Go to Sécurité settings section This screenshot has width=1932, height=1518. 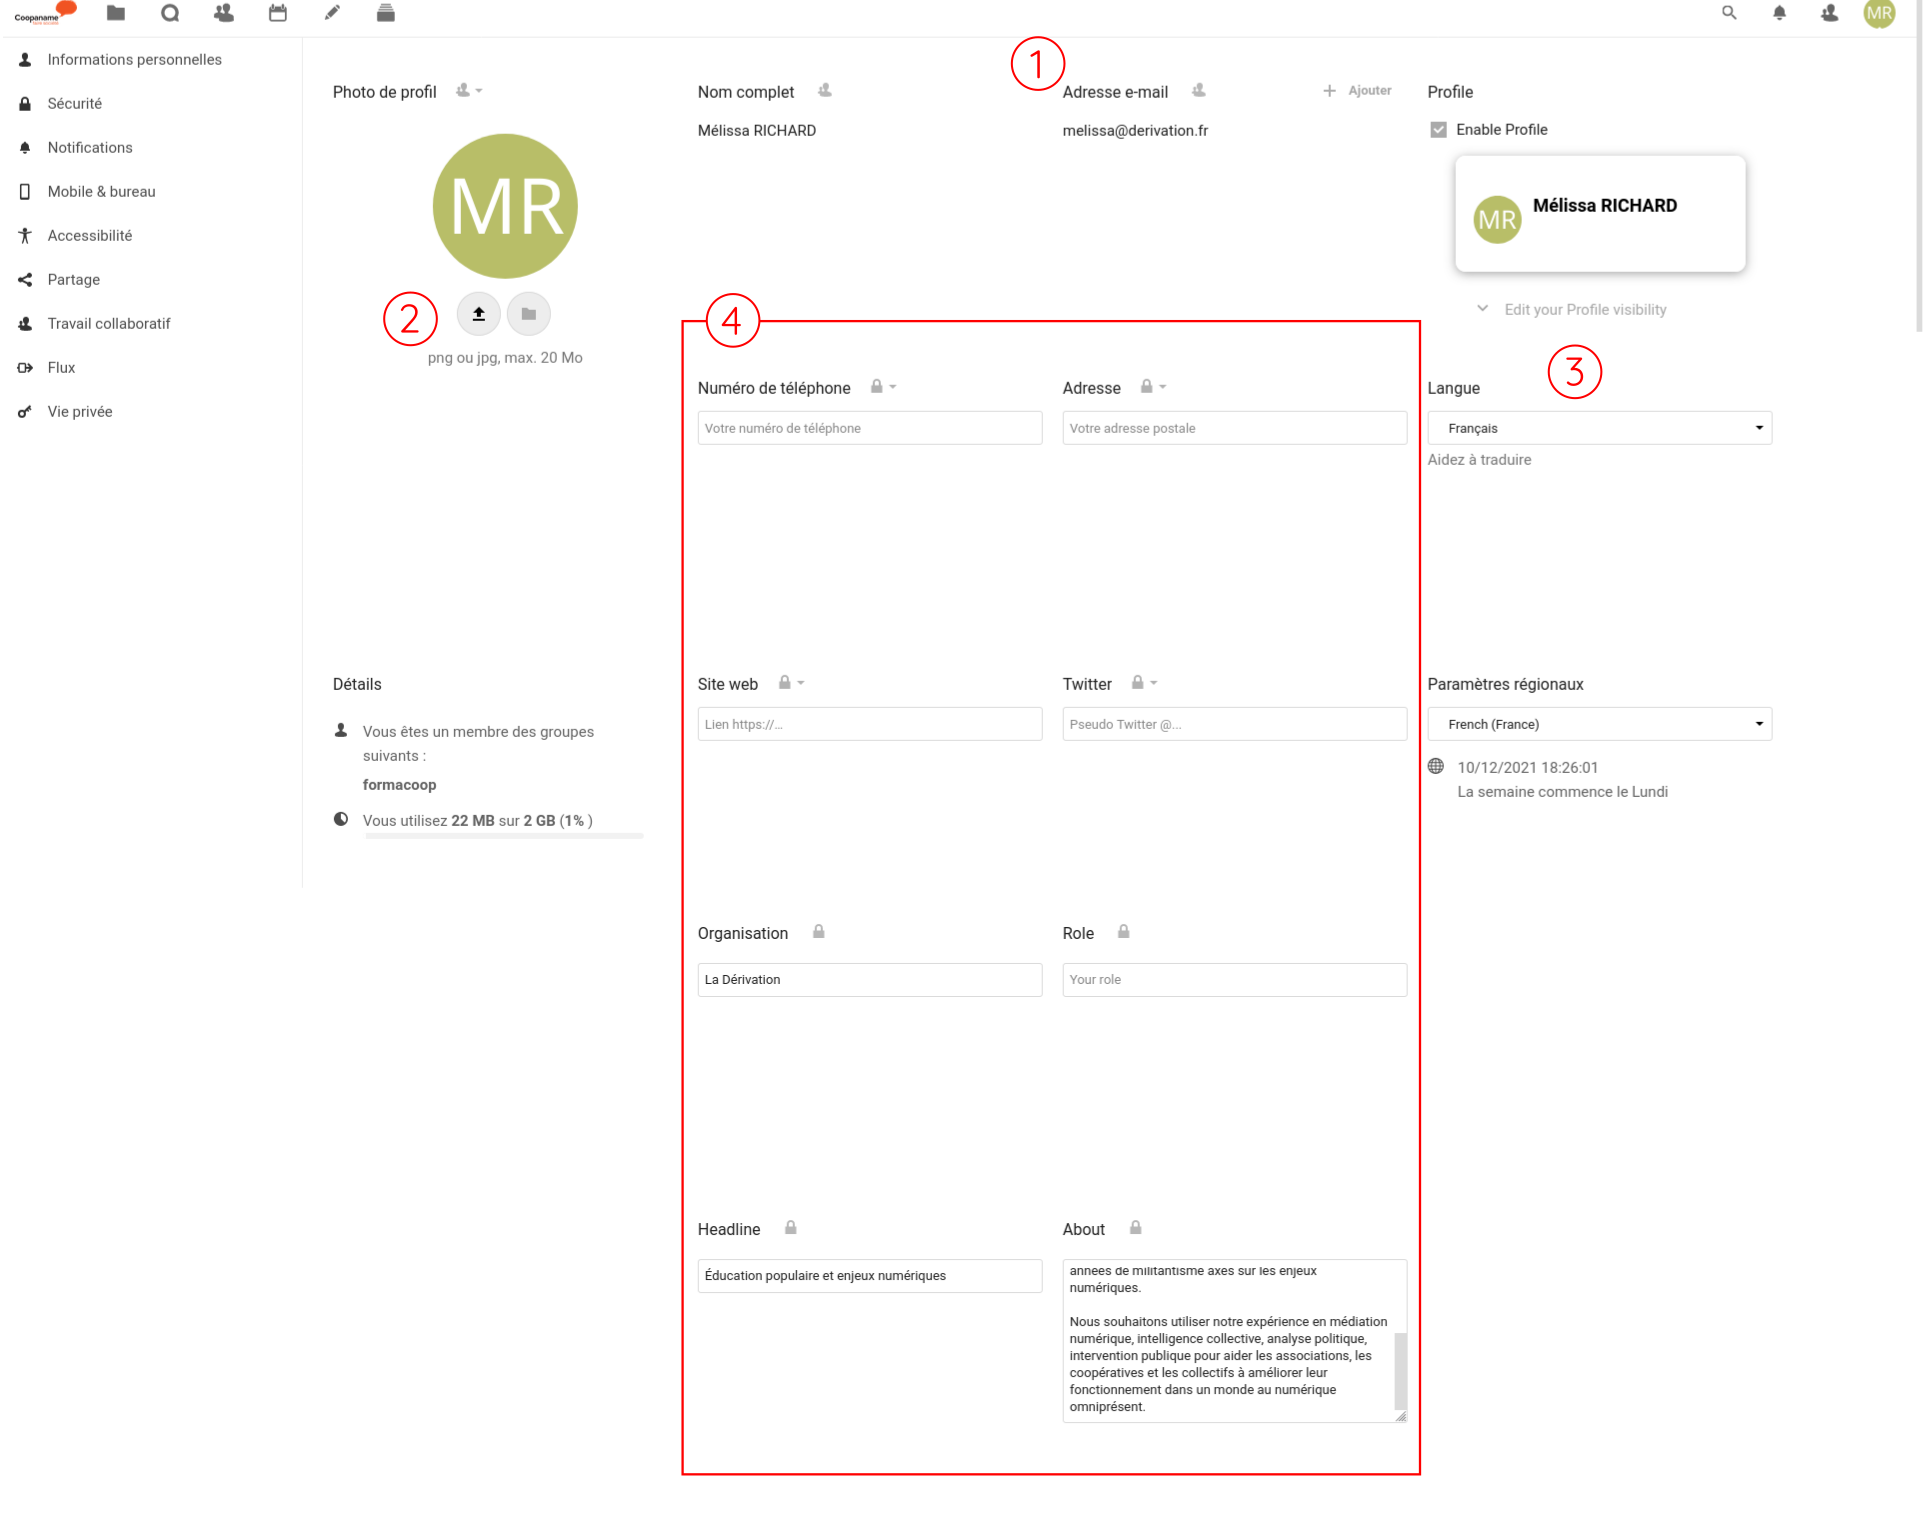tap(75, 104)
